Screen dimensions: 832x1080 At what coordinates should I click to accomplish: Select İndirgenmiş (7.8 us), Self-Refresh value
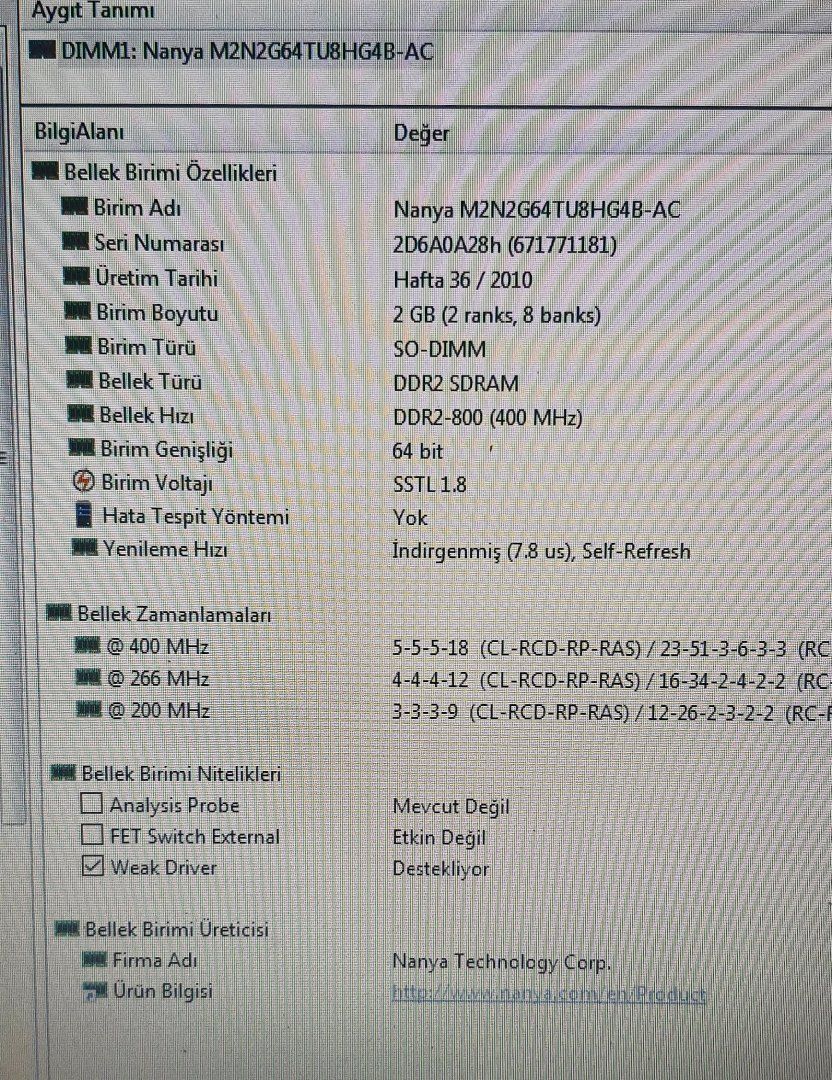point(541,551)
